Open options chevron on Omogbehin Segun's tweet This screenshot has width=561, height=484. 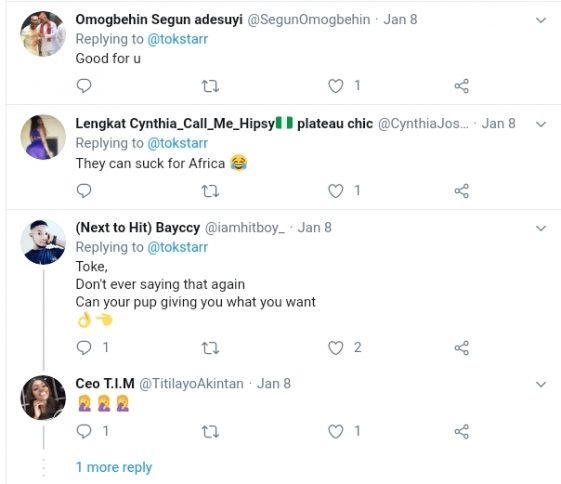click(x=541, y=20)
